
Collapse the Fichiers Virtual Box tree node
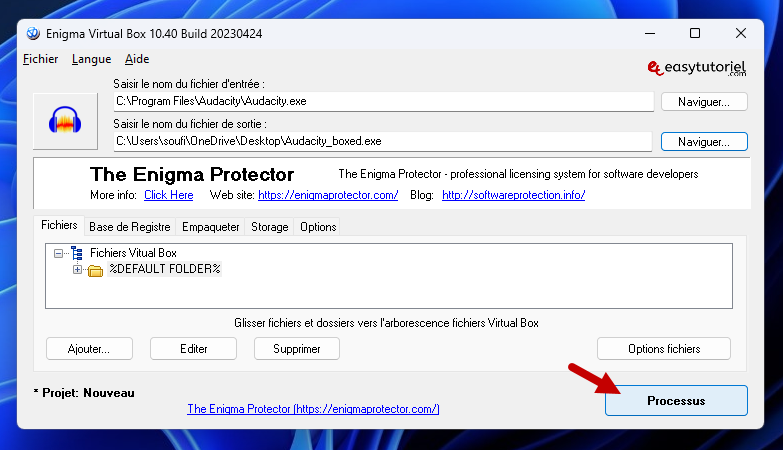pos(58,253)
